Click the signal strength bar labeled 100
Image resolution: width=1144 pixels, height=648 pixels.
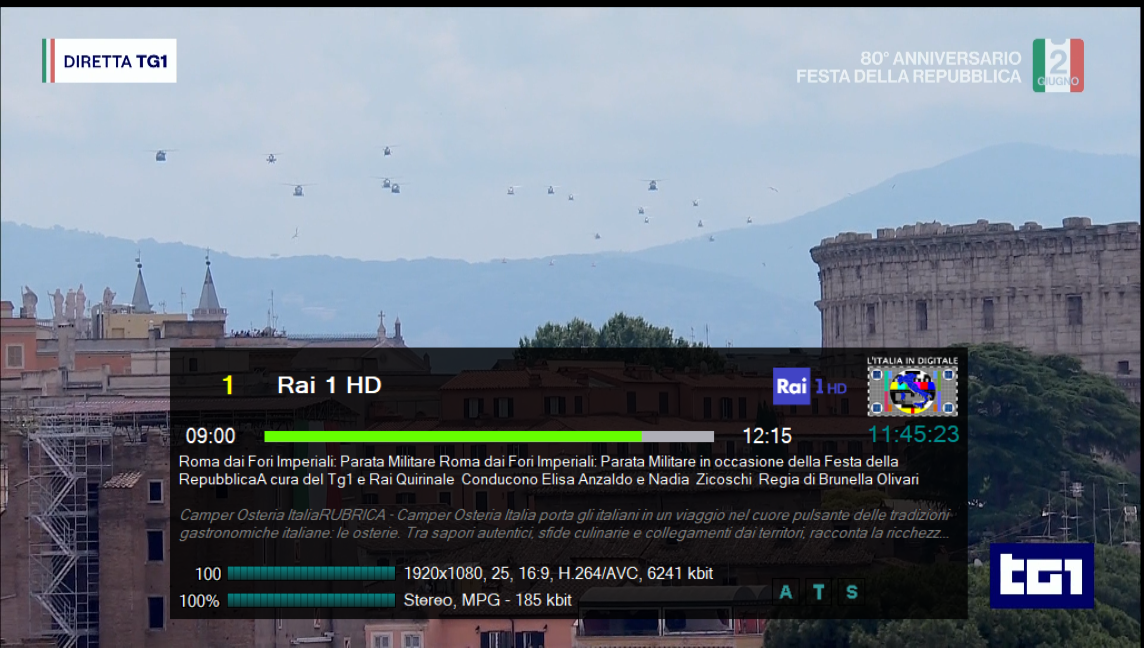click(x=311, y=574)
